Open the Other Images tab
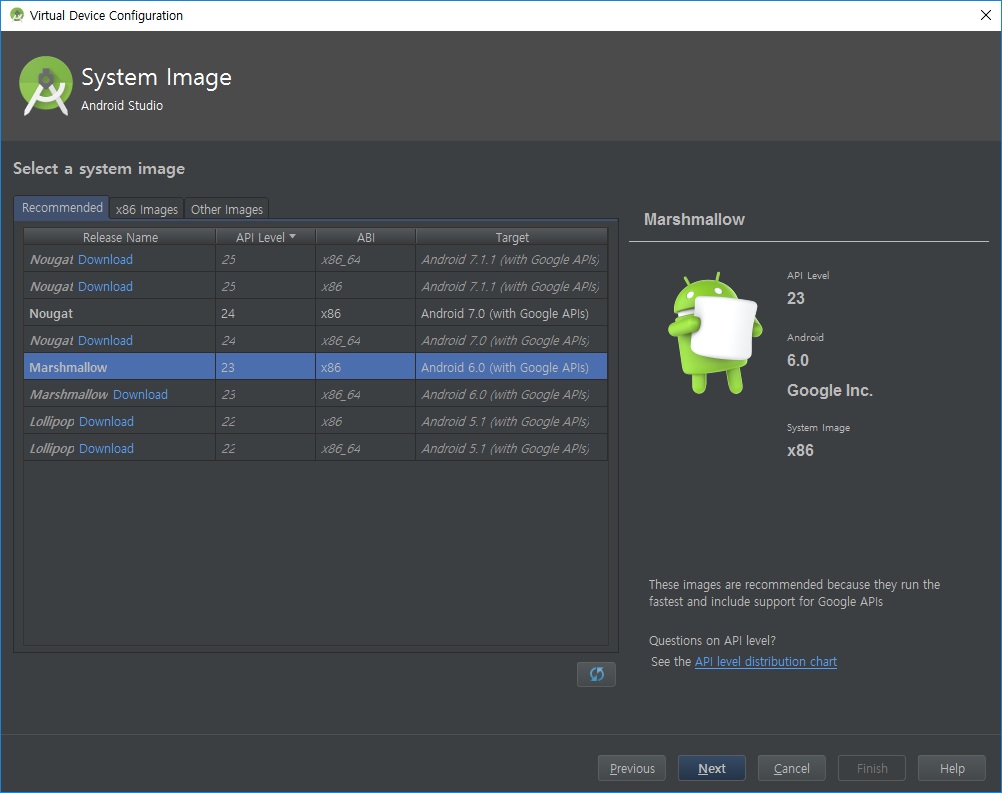Image resolution: width=1002 pixels, height=793 pixels. pos(227,209)
